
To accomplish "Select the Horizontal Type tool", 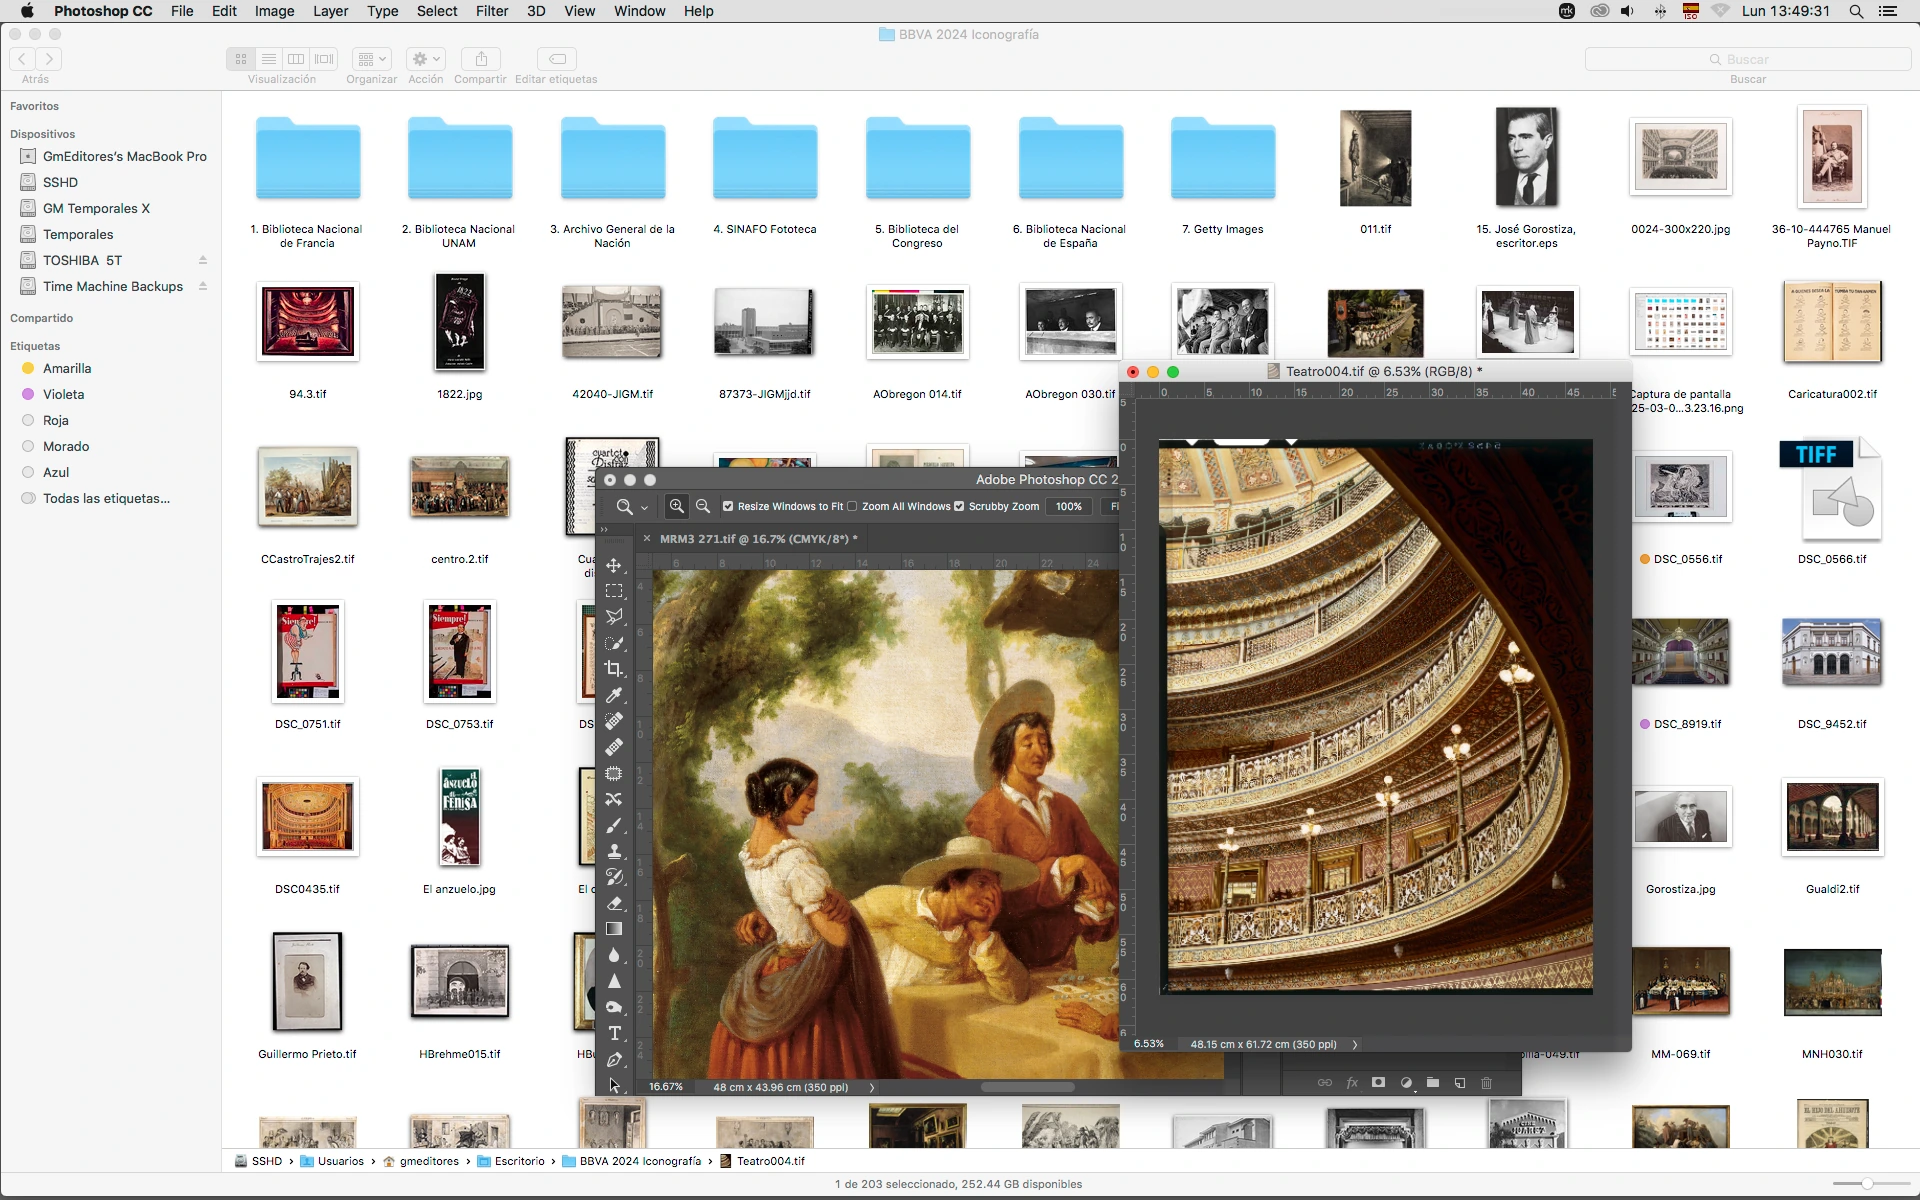I will click(614, 1033).
